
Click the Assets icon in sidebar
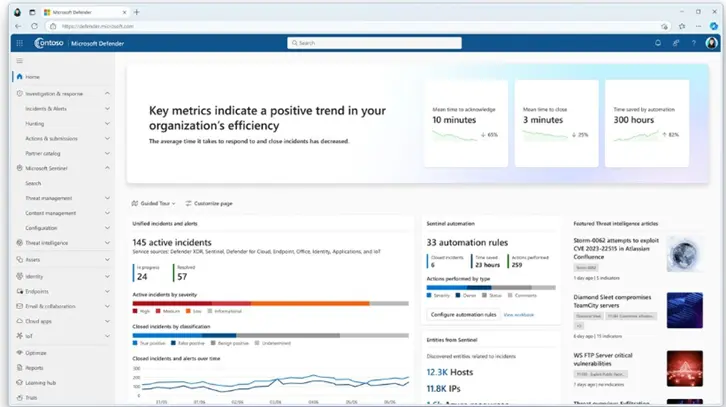(x=19, y=259)
